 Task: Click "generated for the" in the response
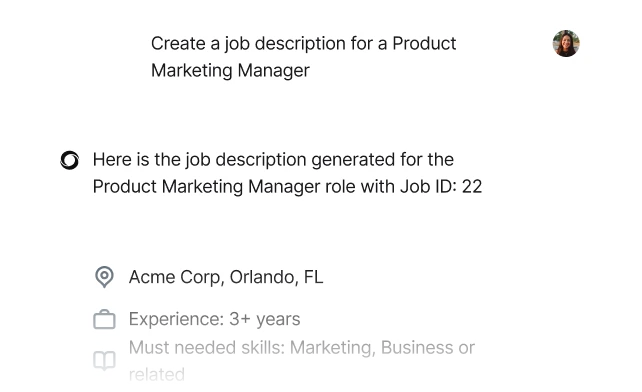pyautogui.click(x=382, y=160)
